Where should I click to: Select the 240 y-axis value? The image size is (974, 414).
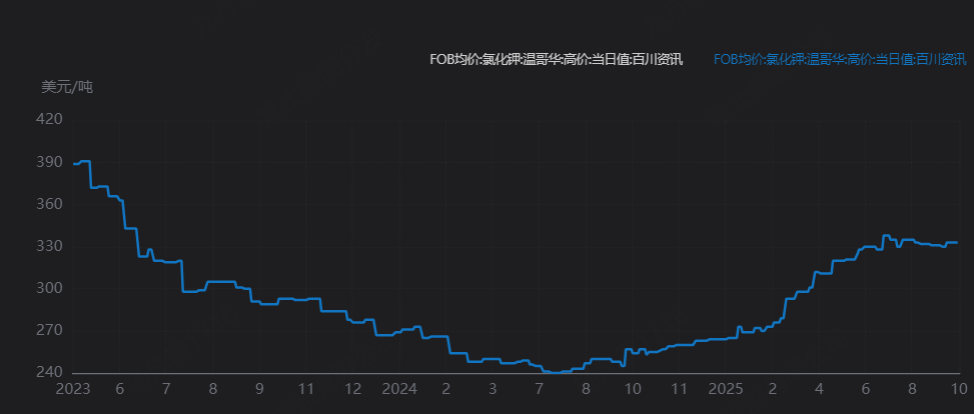click(51, 372)
